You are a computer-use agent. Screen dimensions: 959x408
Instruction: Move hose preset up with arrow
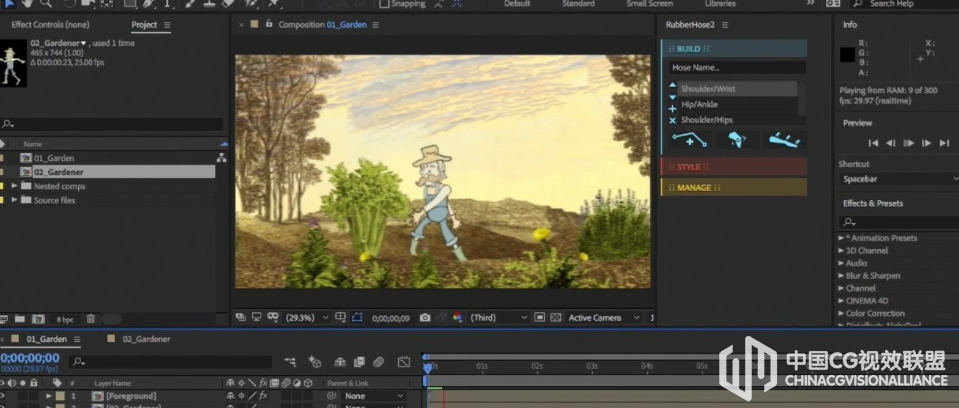672,86
